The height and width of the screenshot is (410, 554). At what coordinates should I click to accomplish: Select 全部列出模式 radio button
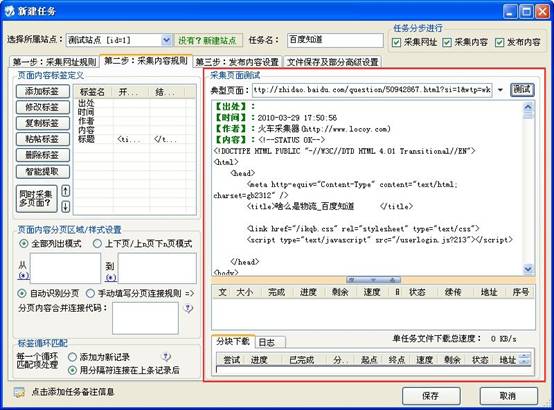coord(23,244)
